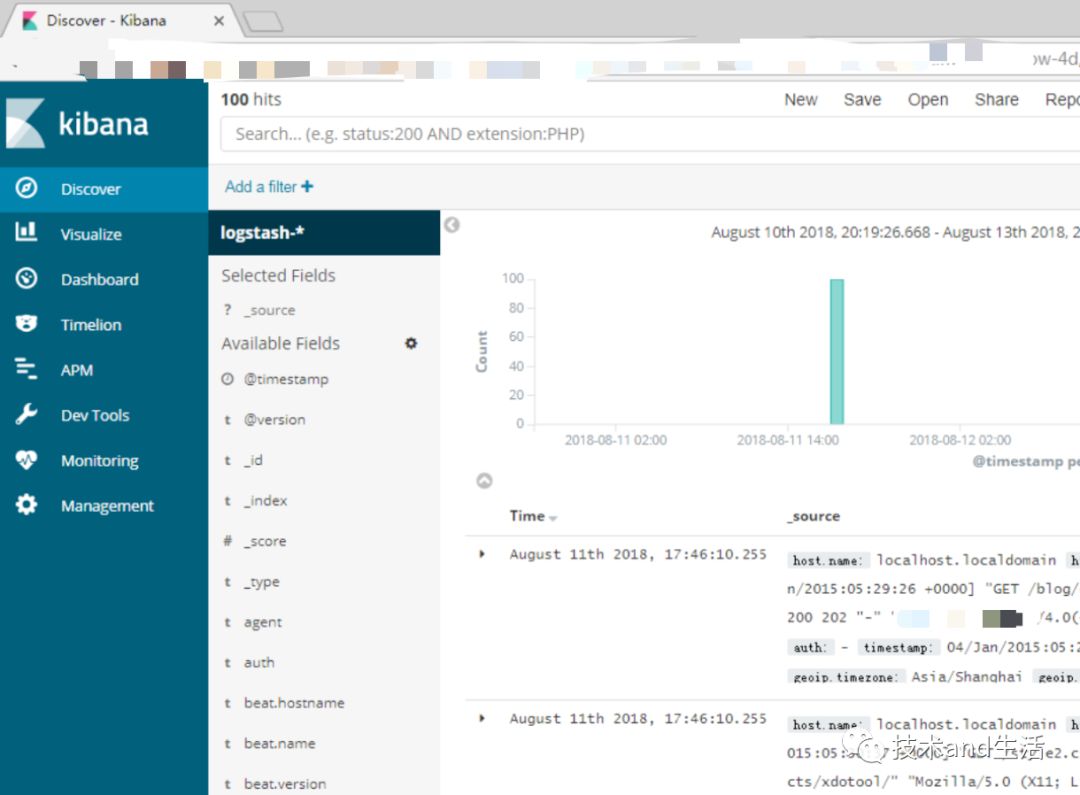The height and width of the screenshot is (795, 1080).
Task: Sort by Time column arrow
Action: click(553, 518)
